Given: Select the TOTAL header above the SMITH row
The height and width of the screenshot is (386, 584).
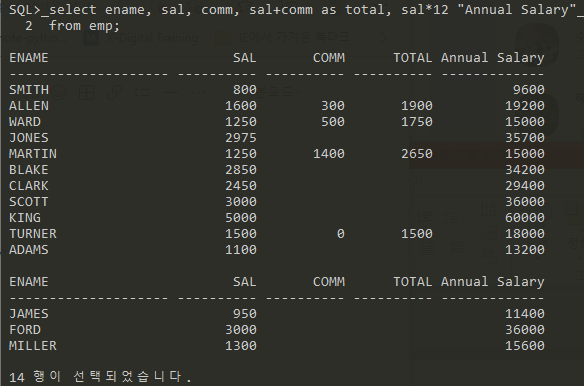Looking at the screenshot, I should pyautogui.click(x=413, y=58).
